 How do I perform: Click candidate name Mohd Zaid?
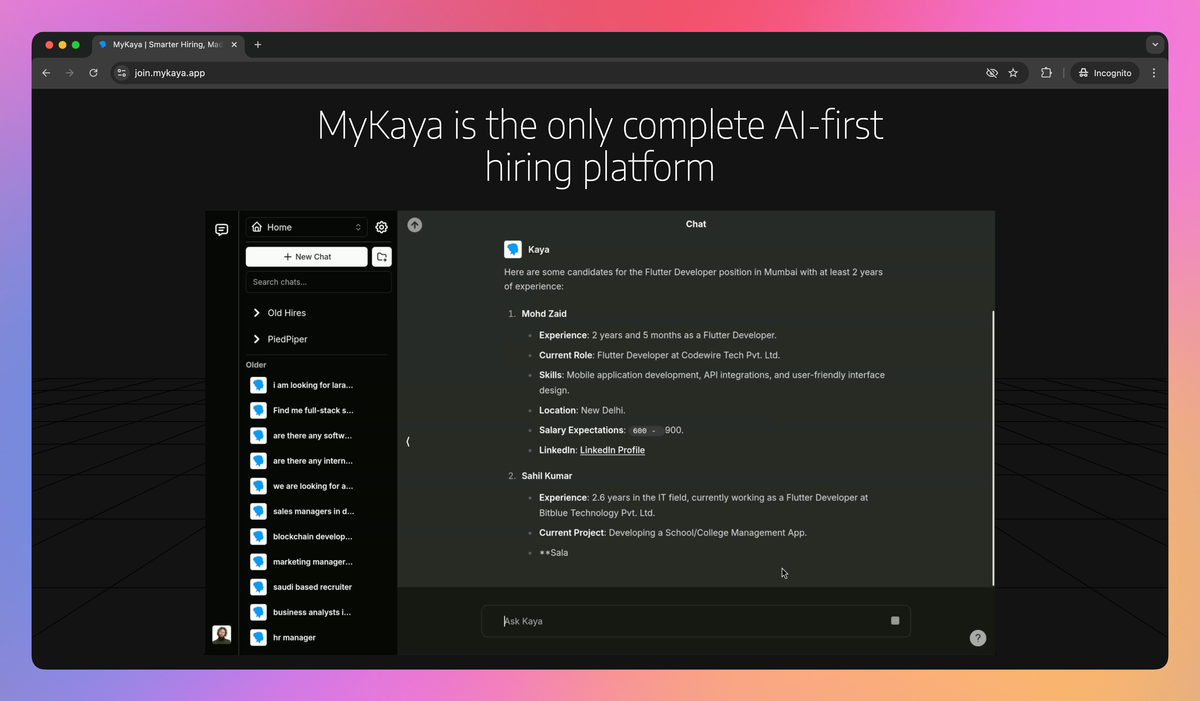tap(544, 314)
